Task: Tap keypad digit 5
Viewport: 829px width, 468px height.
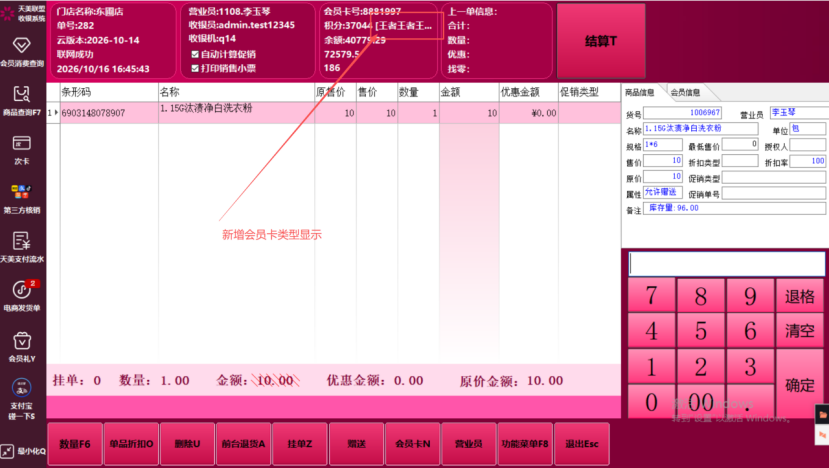Action: (x=701, y=331)
